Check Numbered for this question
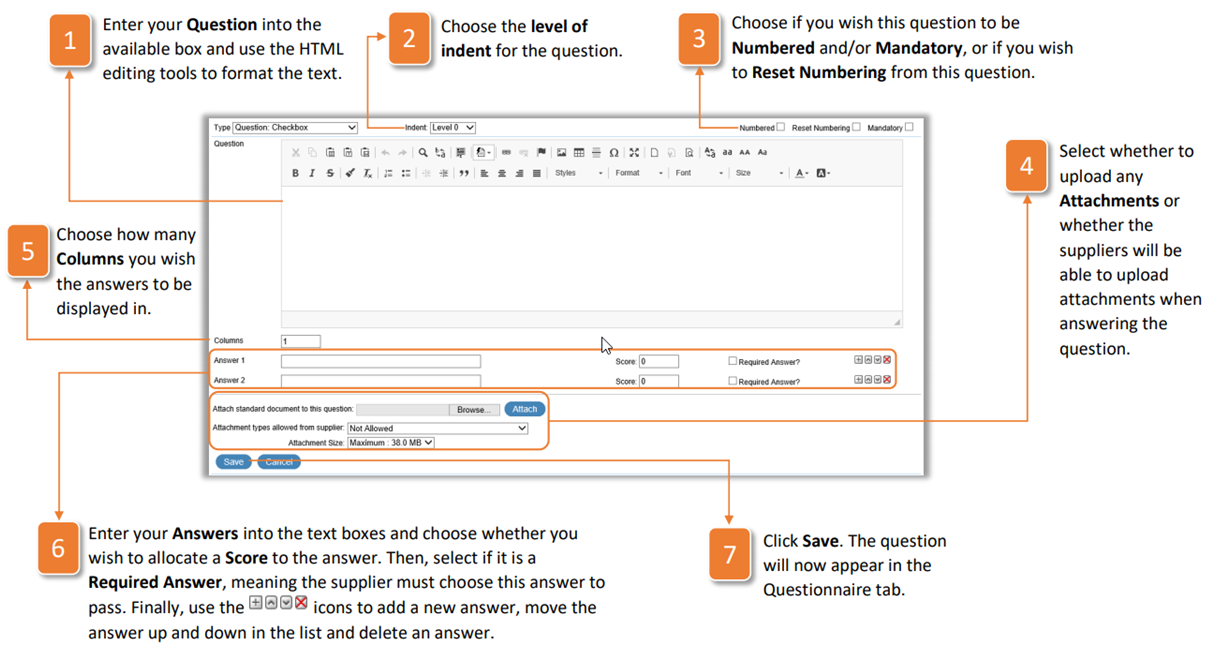1209x650 pixels. (x=780, y=129)
